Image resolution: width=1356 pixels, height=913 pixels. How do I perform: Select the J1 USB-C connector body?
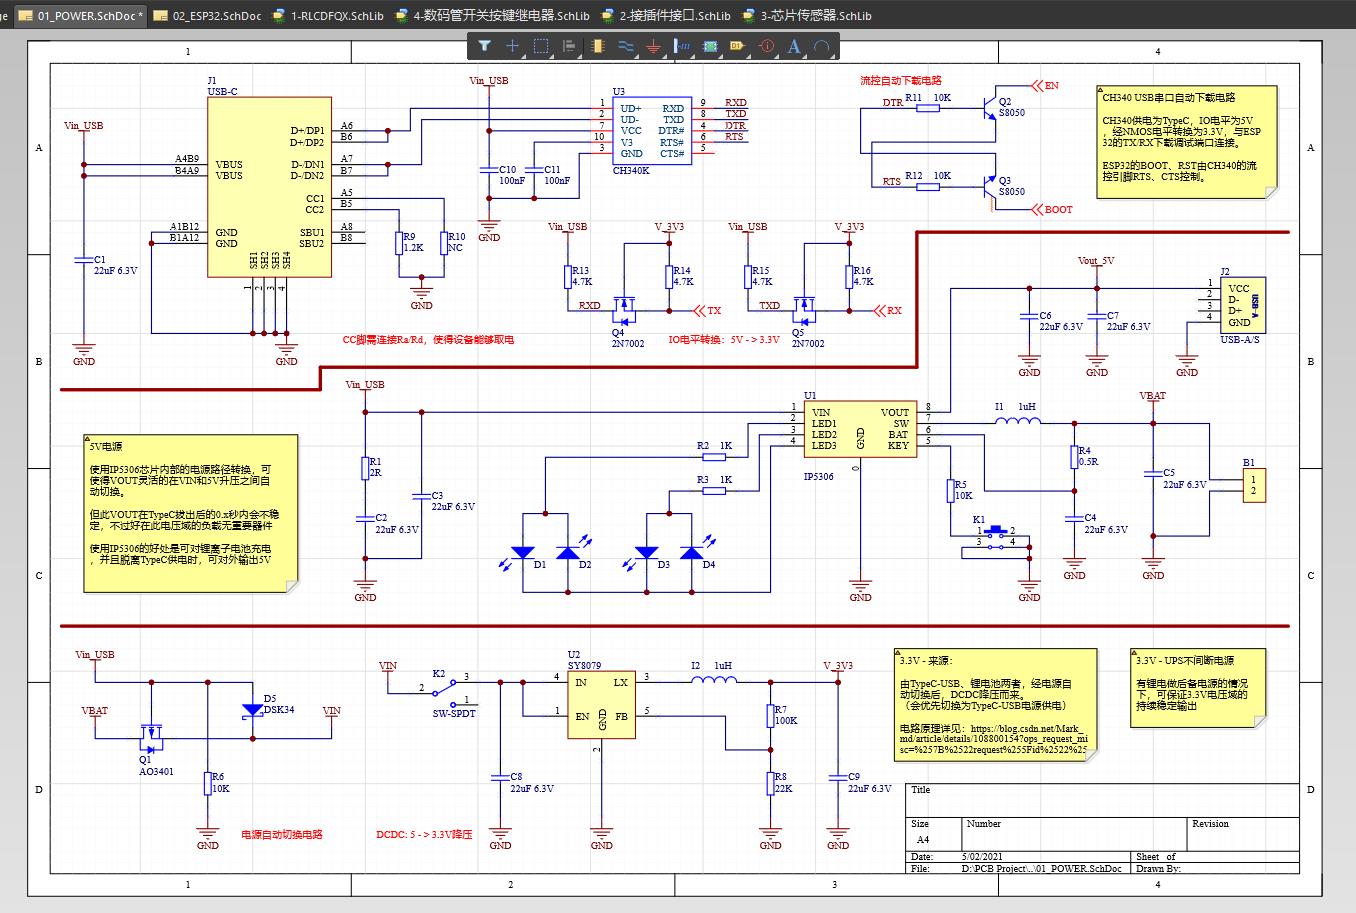pyautogui.click(x=269, y=187)
